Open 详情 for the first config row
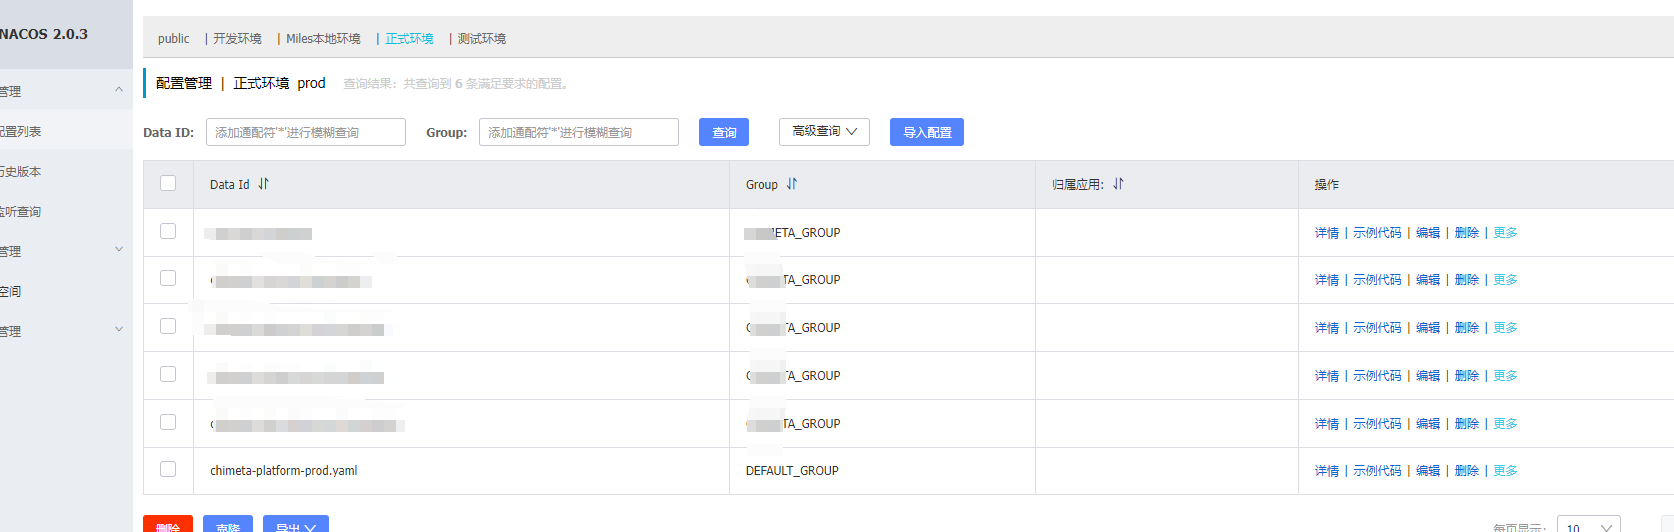The height and width of the screenshot is (532, 1674). point(1326,233)
